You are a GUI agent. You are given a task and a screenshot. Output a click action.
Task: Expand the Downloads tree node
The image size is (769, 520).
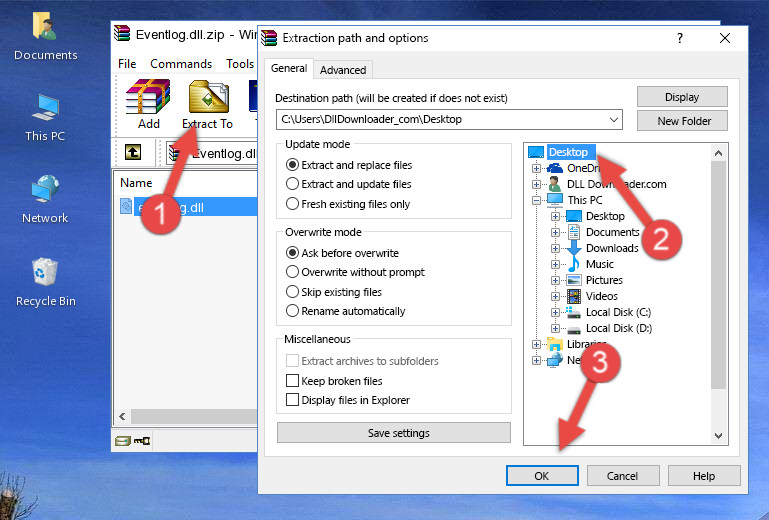click(555, 248)
